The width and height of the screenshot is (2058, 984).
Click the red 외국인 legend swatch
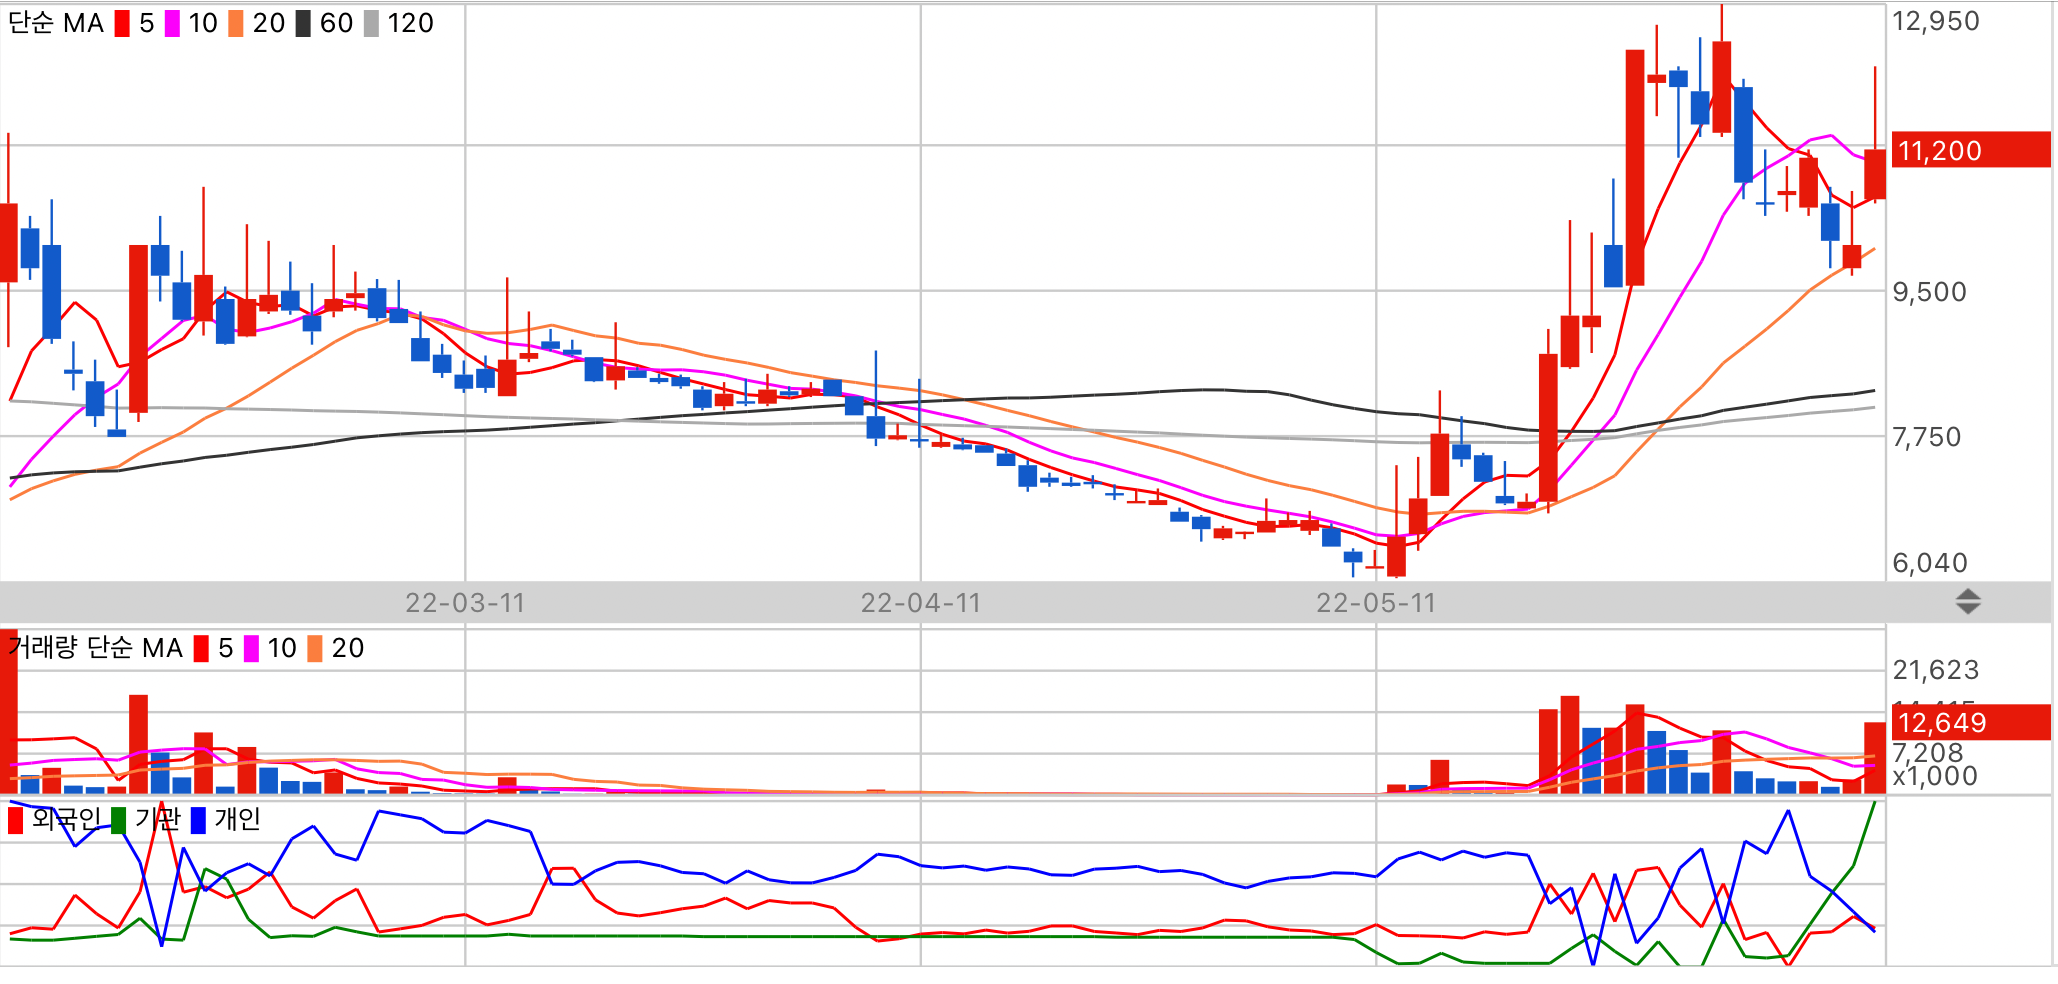(15, 820)
